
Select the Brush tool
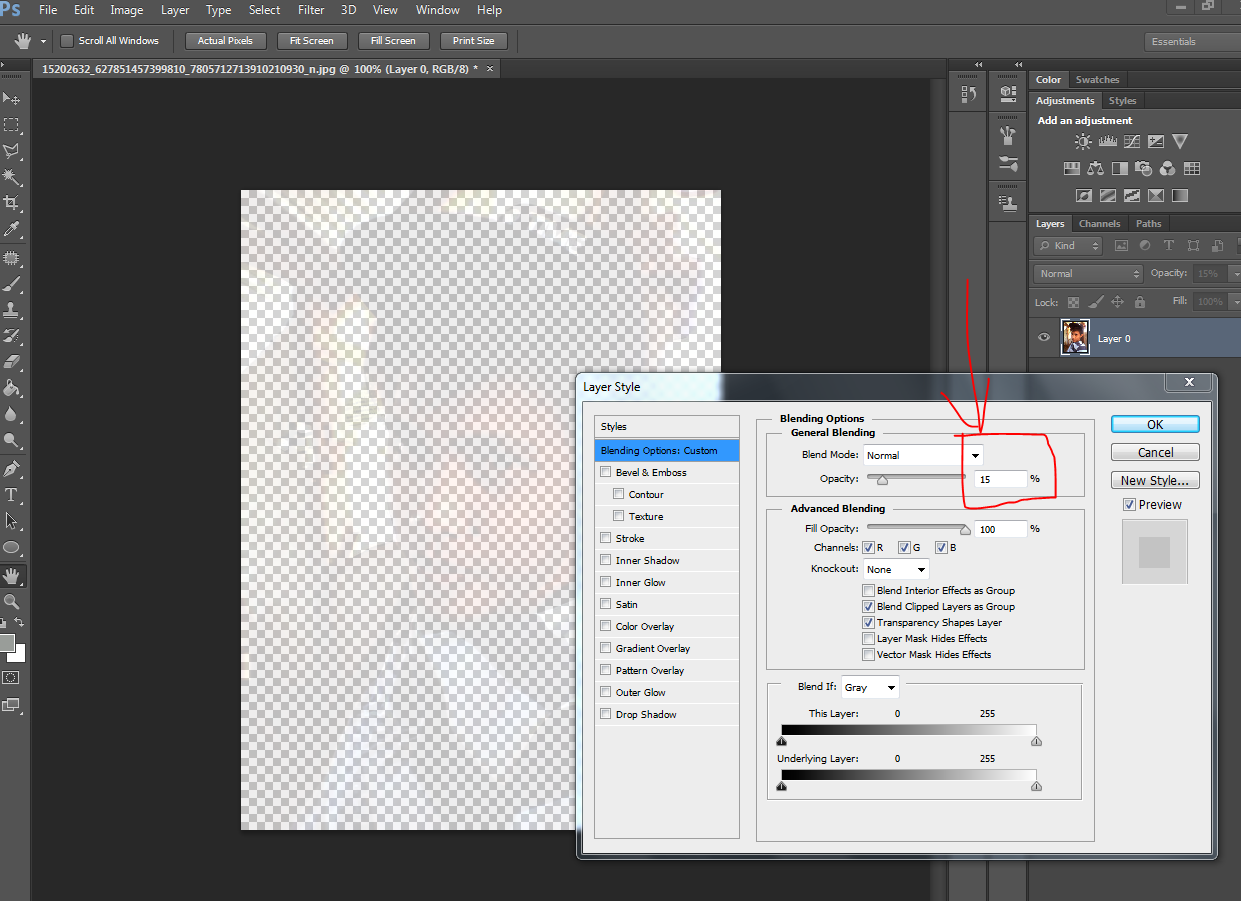coord(12,284)
